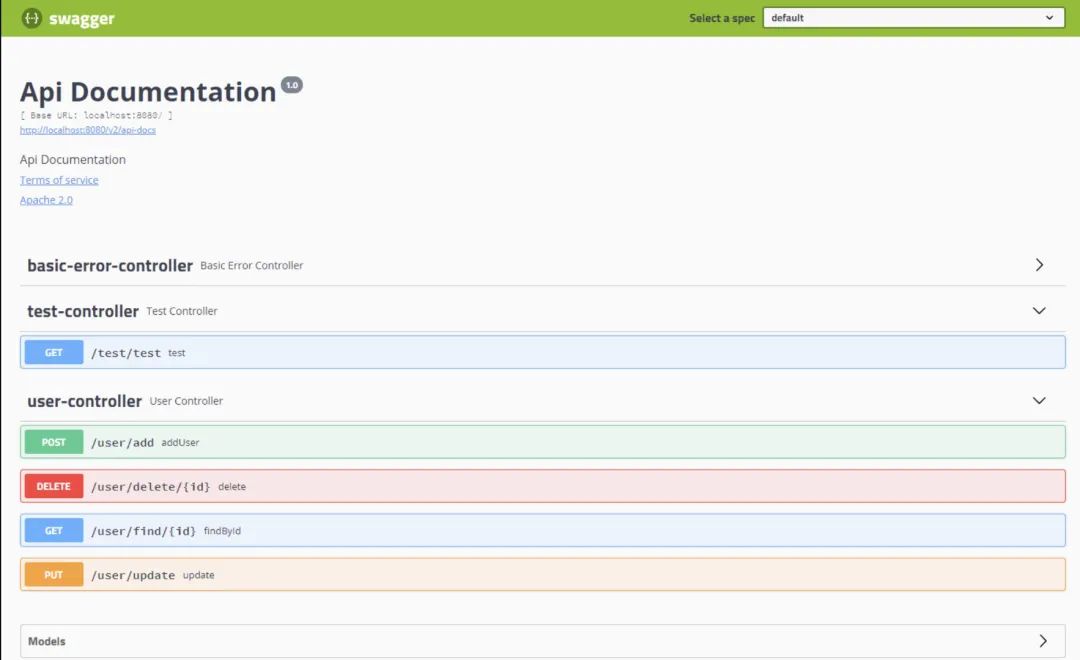Open the 'Select a spec' default dropdown
This screenshot has height=660, width=1080.
(913, 18)
